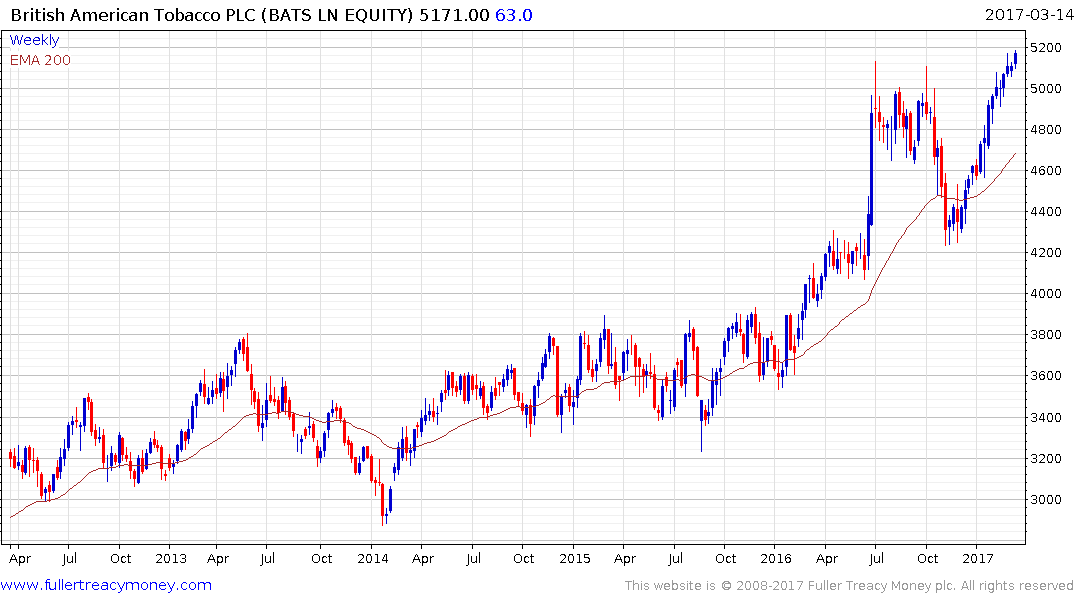Viewport: 1075px width, 600px height.
Task: Click the 4000 price axis label
Action: click(1046, 293)
